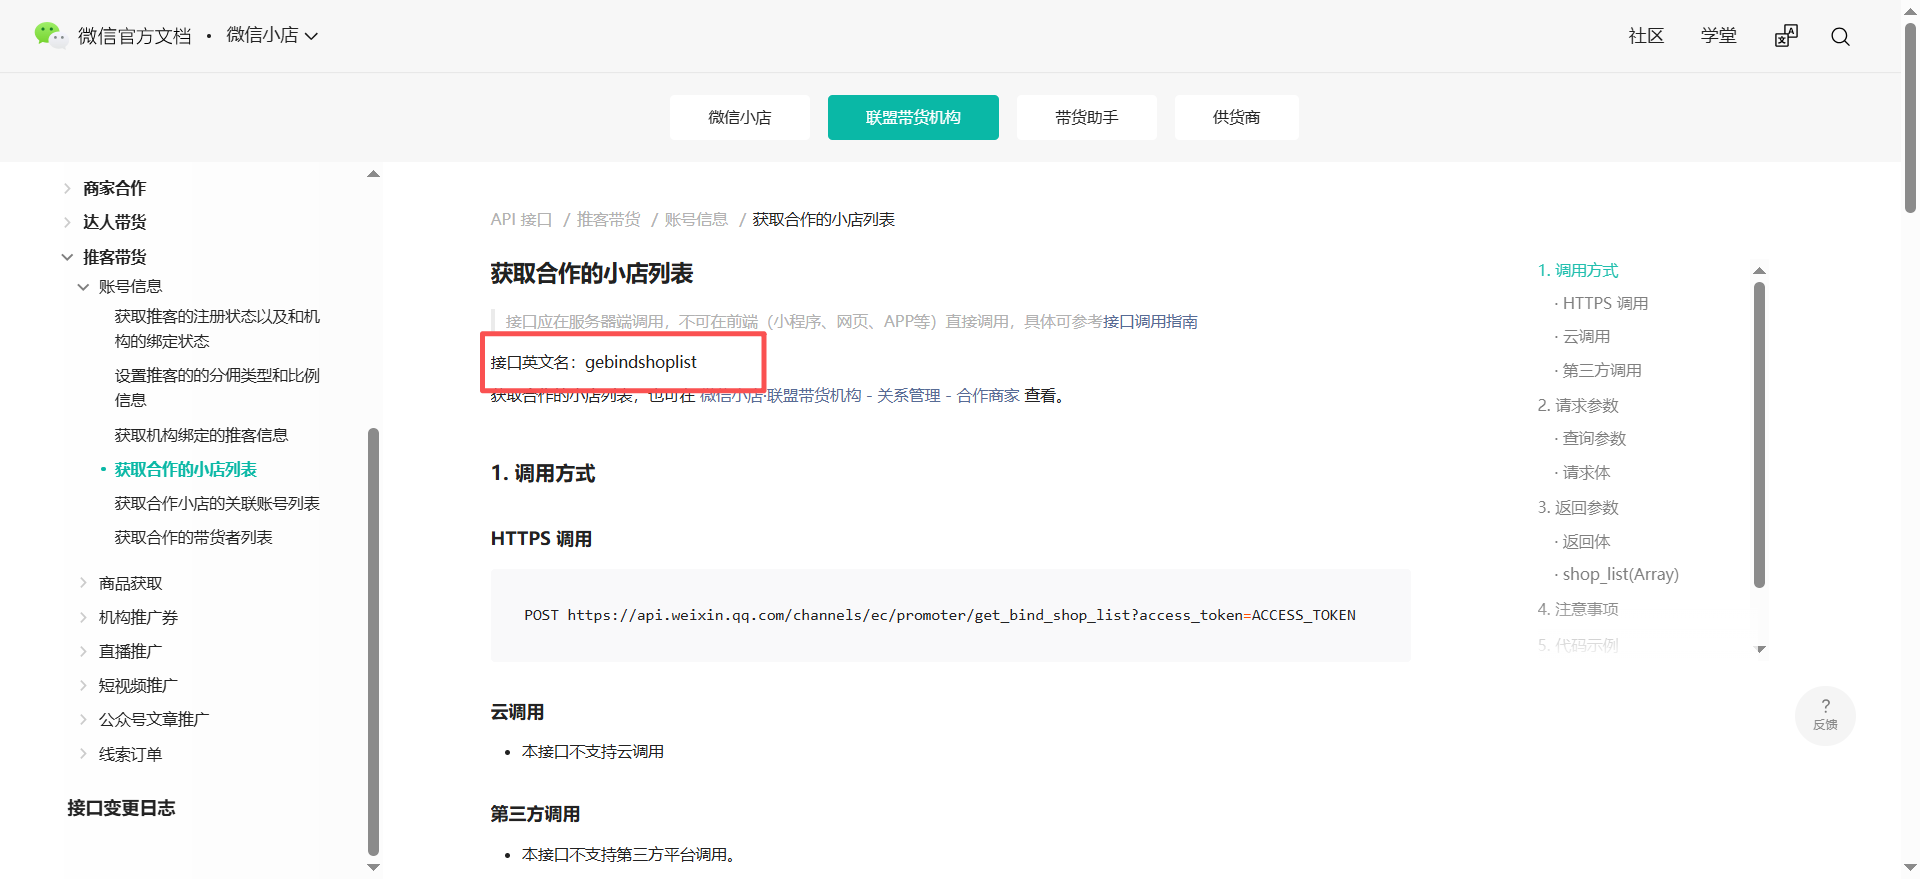1920x879 pixels.
Task: Click the outline panel scrollbar thumb
Action: click(x=1760, y=435)
